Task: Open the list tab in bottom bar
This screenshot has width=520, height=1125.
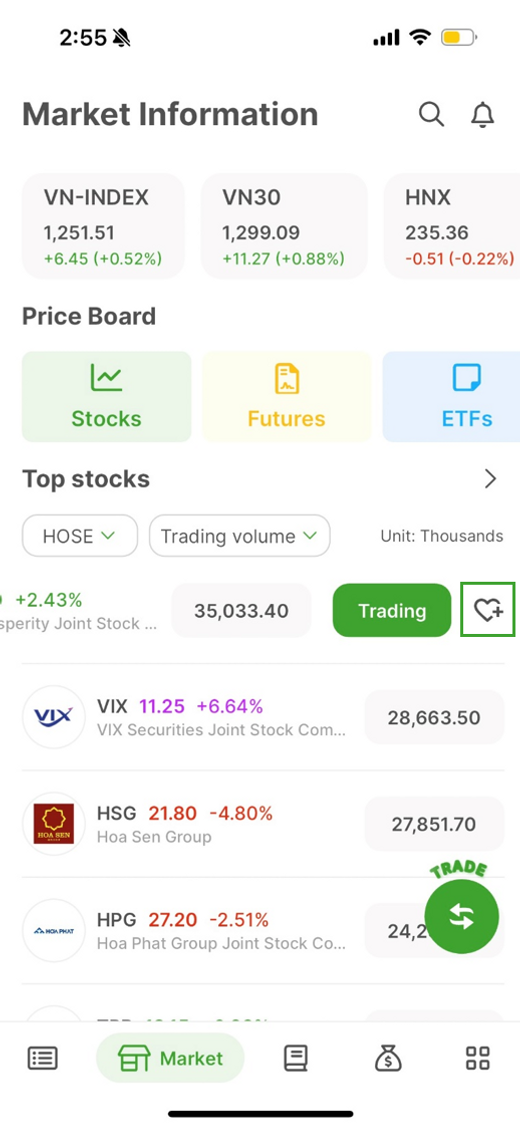Action: pyautogui.click(x=43, y=1058)
